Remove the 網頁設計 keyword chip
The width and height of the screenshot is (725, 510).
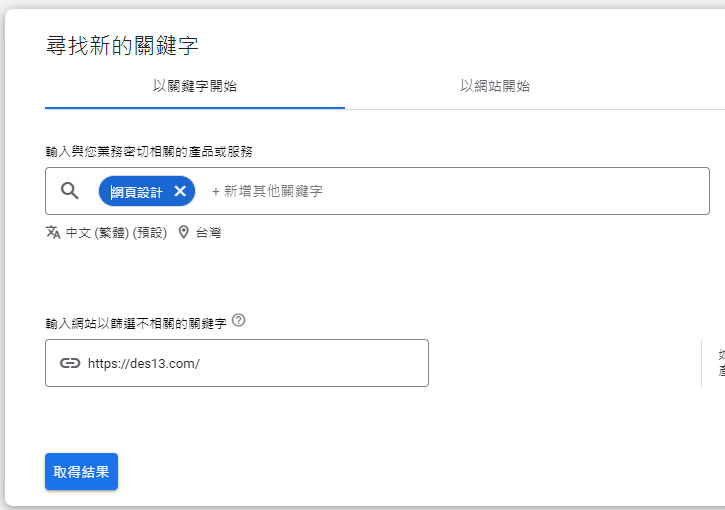180,191
